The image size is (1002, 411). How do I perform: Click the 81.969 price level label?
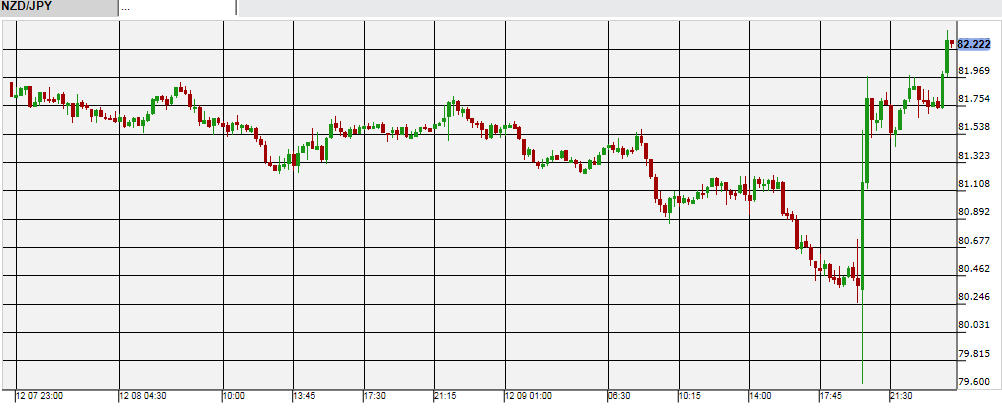[973, 71]
